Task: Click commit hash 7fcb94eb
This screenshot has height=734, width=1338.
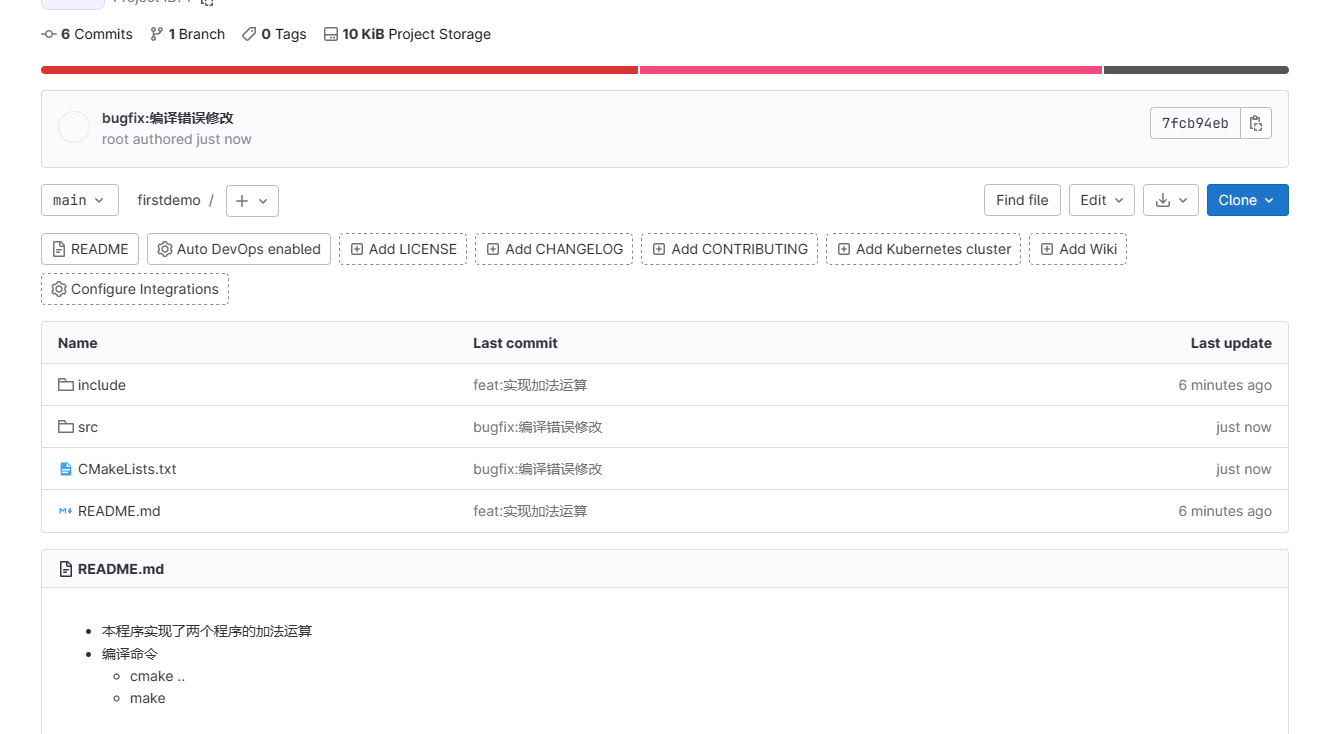Action: click(x=1195, y=123)
